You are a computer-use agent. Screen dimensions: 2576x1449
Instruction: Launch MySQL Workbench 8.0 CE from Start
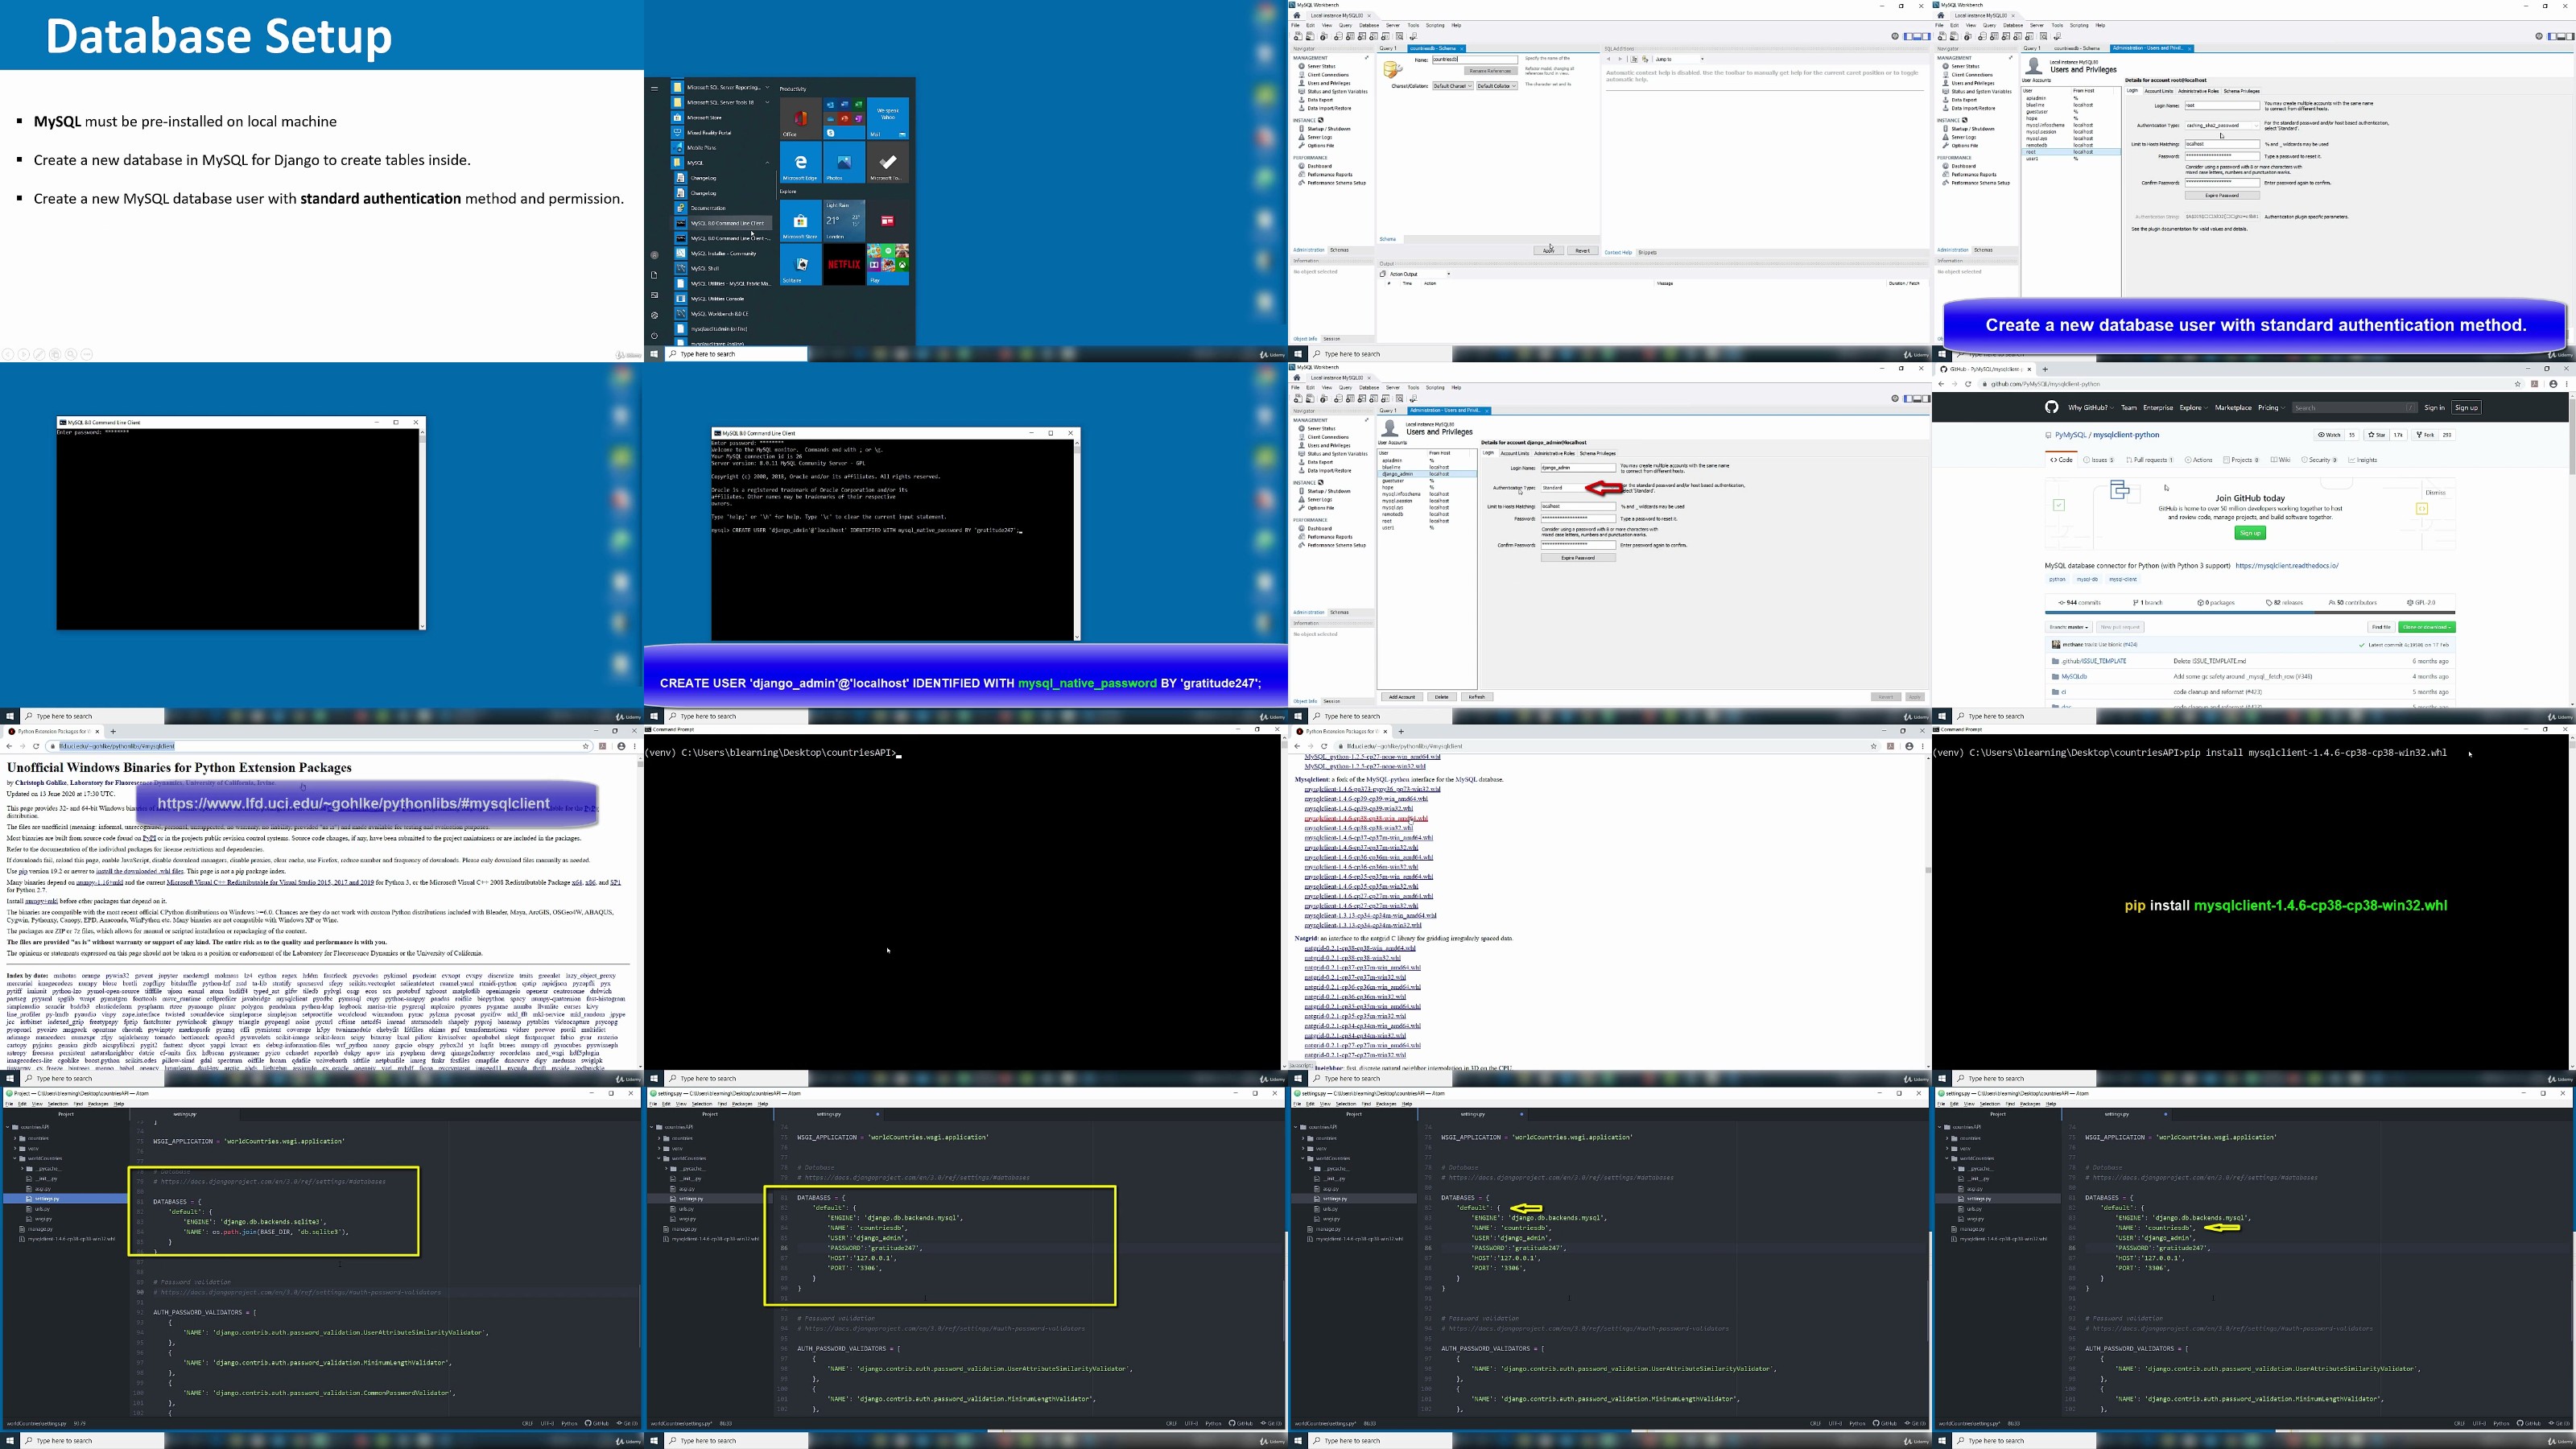[x=719, y=313]
